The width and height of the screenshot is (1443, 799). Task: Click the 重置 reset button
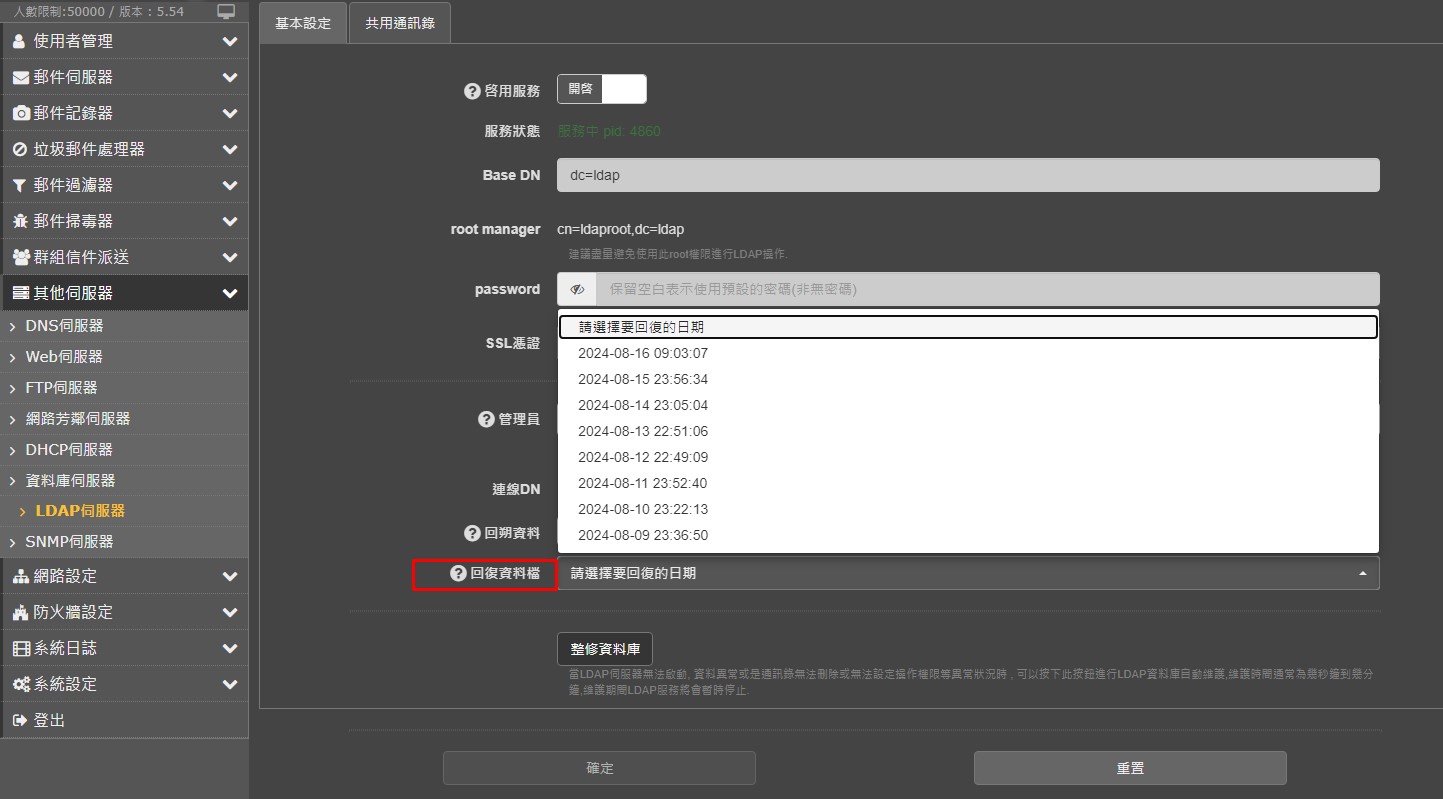[x=1130, y=768]
